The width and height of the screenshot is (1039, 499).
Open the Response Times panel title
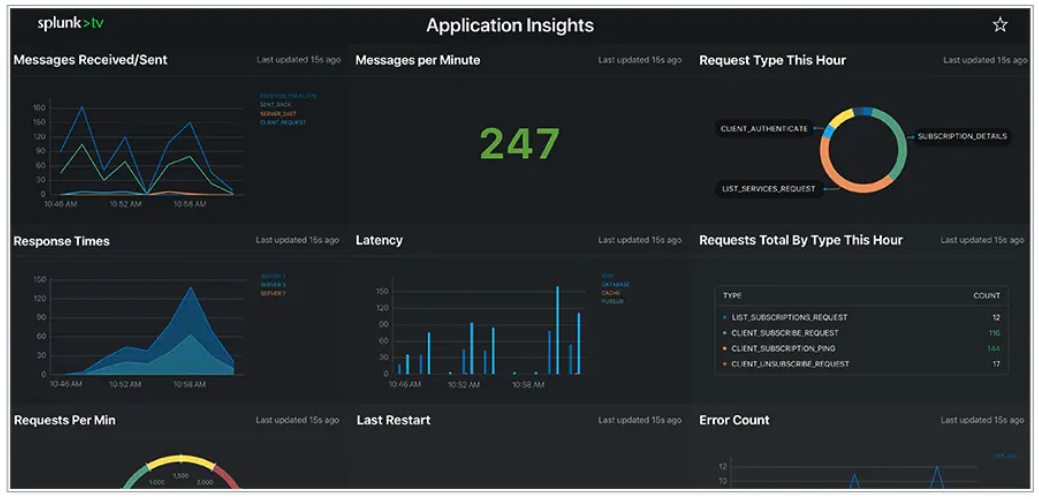(x=62, y=241)
